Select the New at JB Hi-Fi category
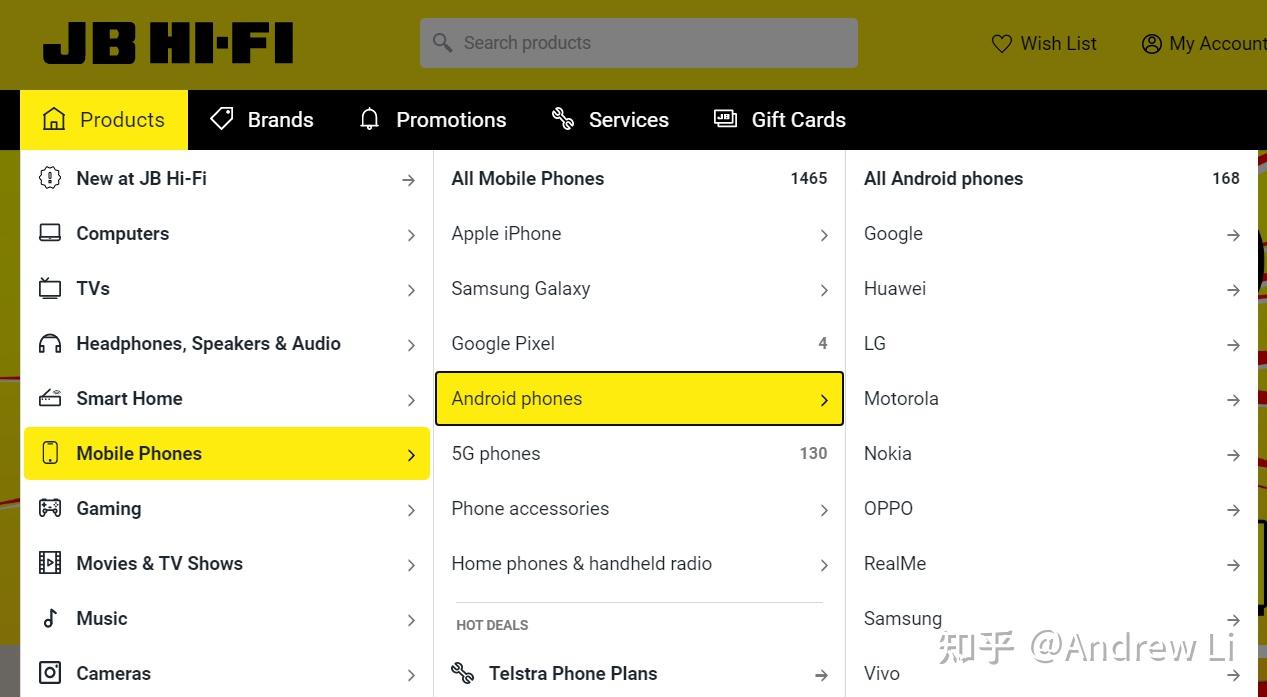 227,178
